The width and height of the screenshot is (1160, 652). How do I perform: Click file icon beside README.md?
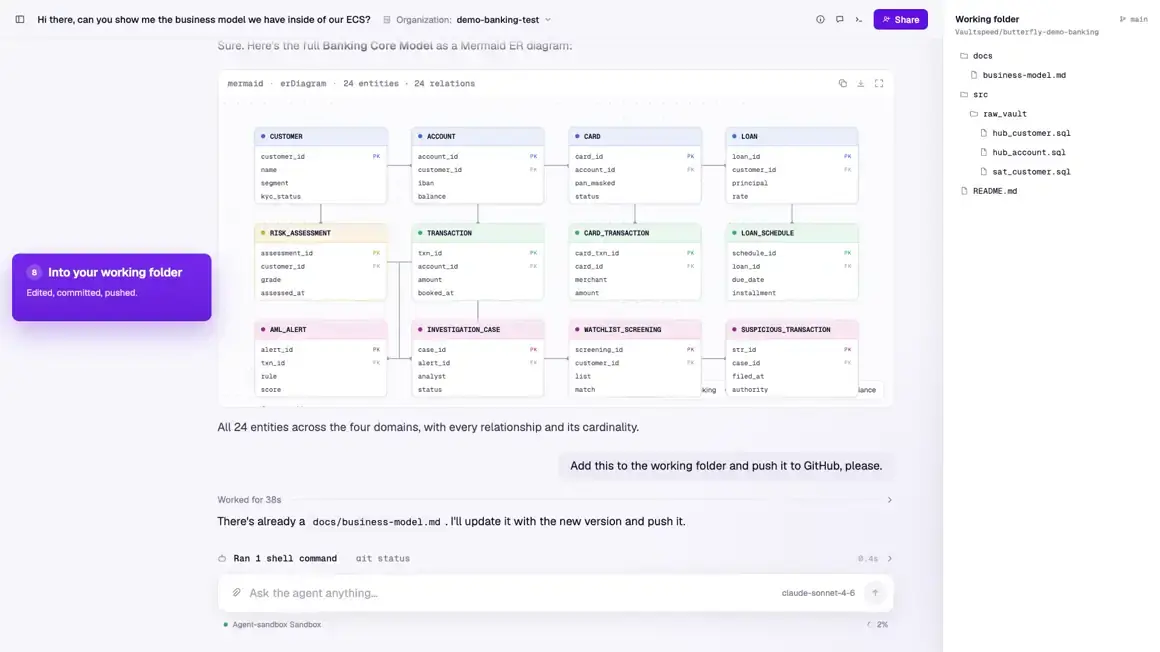pos(964,191)
